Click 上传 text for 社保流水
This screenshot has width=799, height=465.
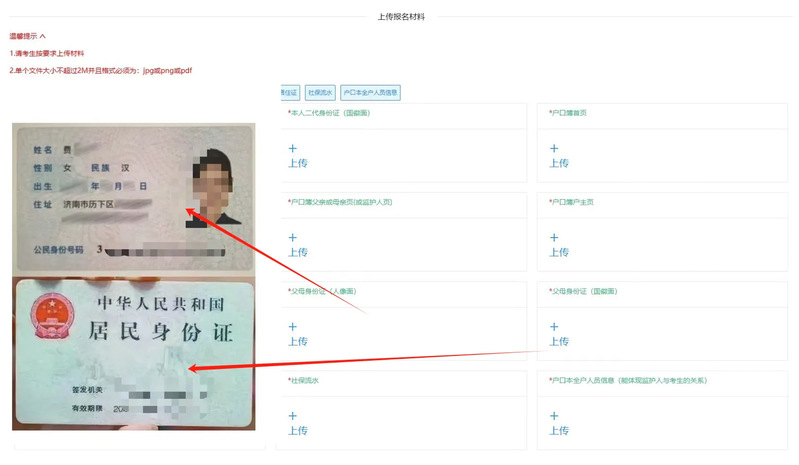(298, 430)
